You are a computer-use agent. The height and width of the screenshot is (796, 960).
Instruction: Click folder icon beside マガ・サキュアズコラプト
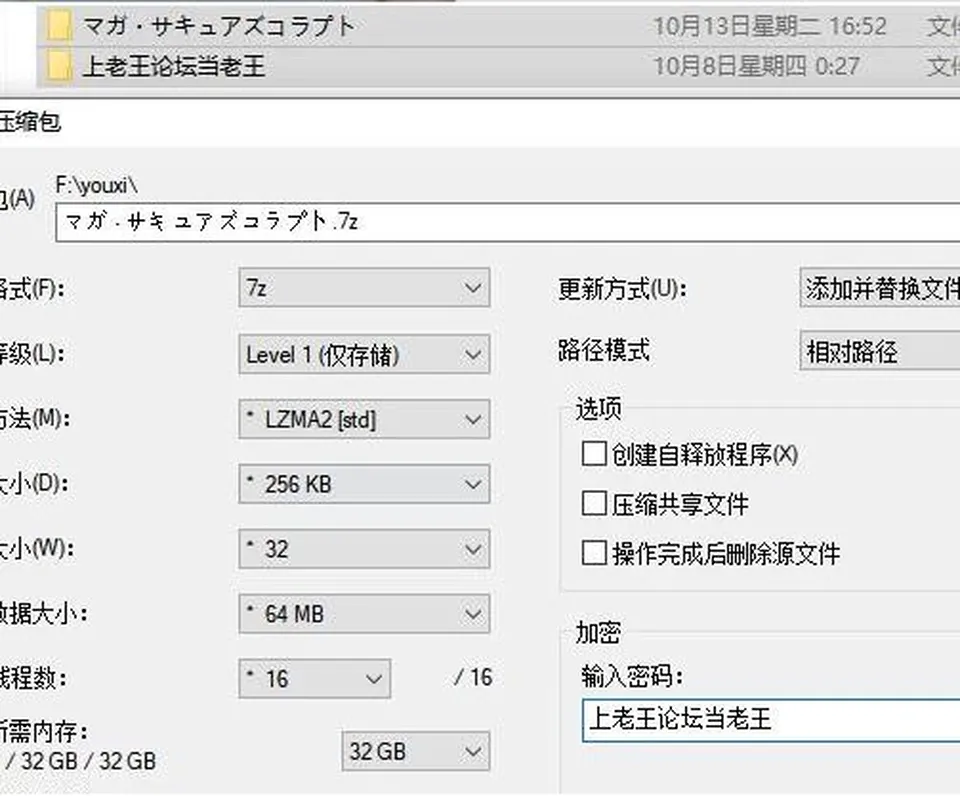click(x=59, y=26)
